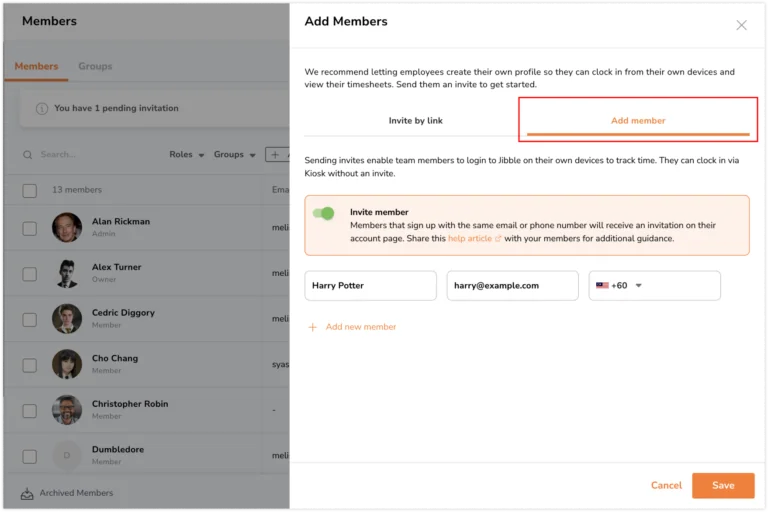768x512 pixels.
Task: Open Dumbledore's placeholder avatar
Action: 67,455
